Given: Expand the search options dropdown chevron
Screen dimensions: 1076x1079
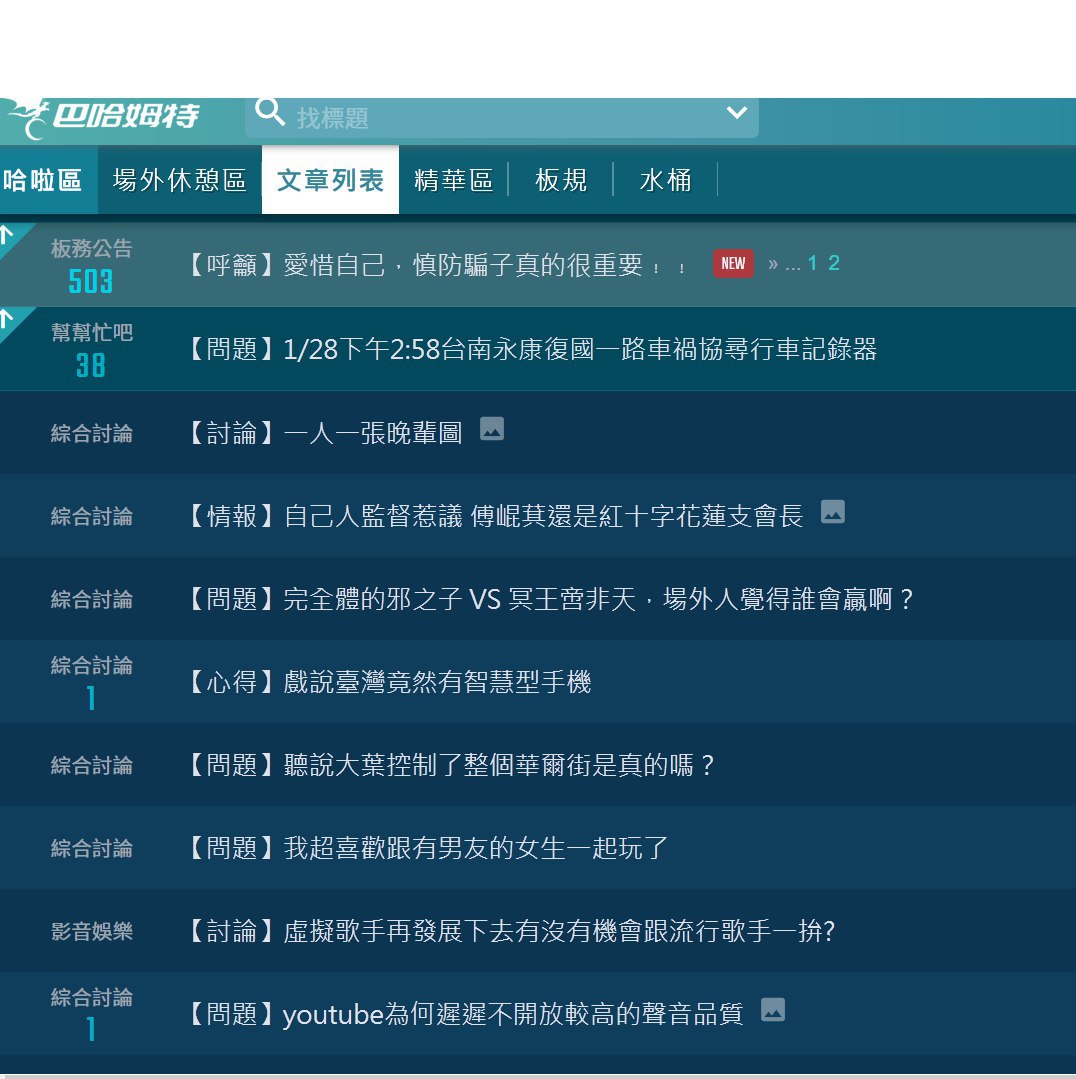Looking at the screenshot, I should pos(737,112).
